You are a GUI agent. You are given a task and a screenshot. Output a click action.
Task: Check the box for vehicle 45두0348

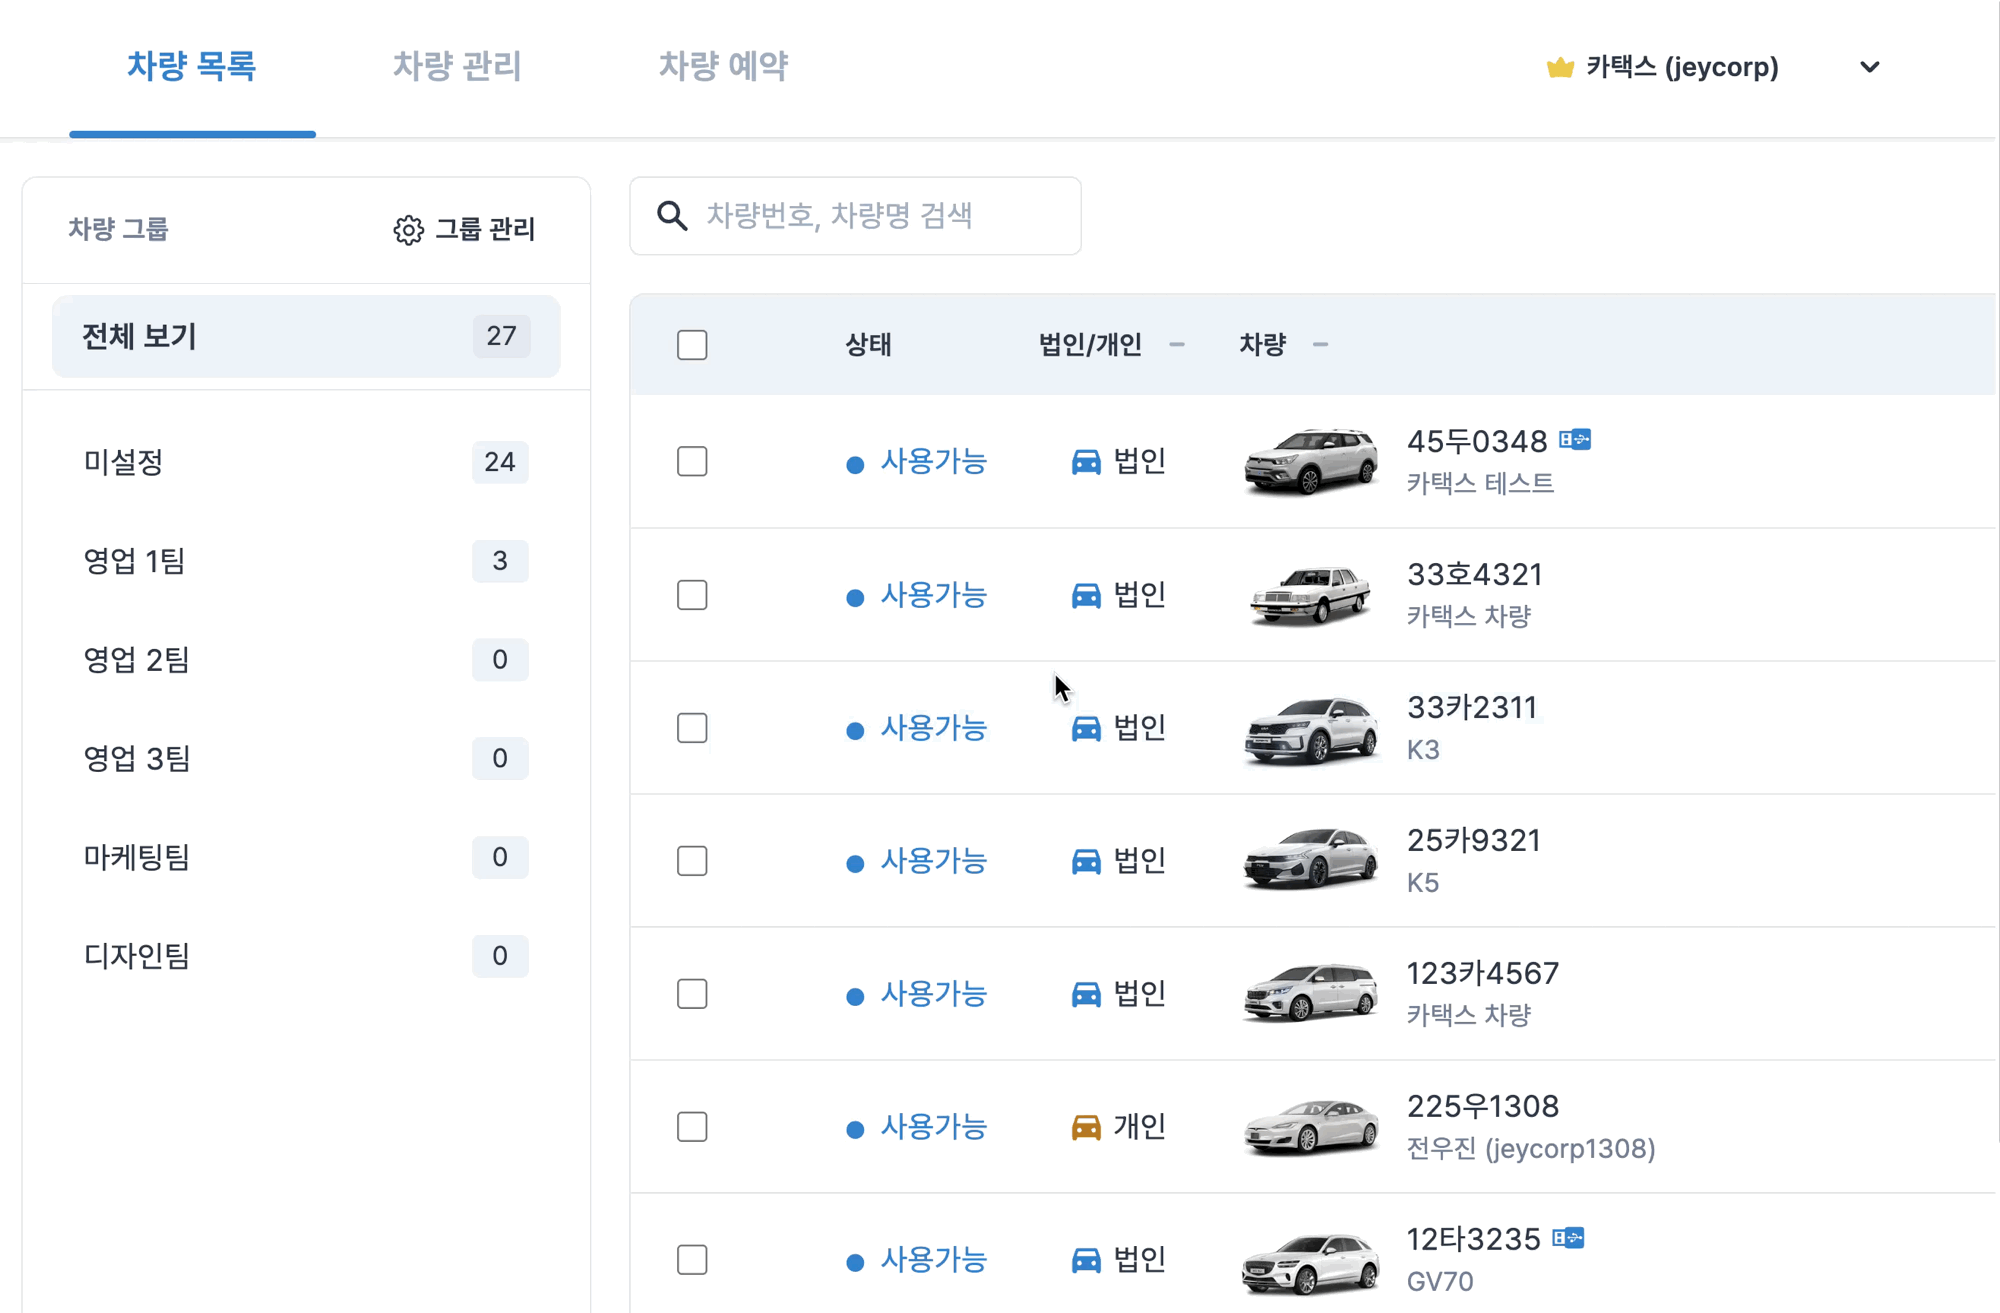tap(692, 461)
